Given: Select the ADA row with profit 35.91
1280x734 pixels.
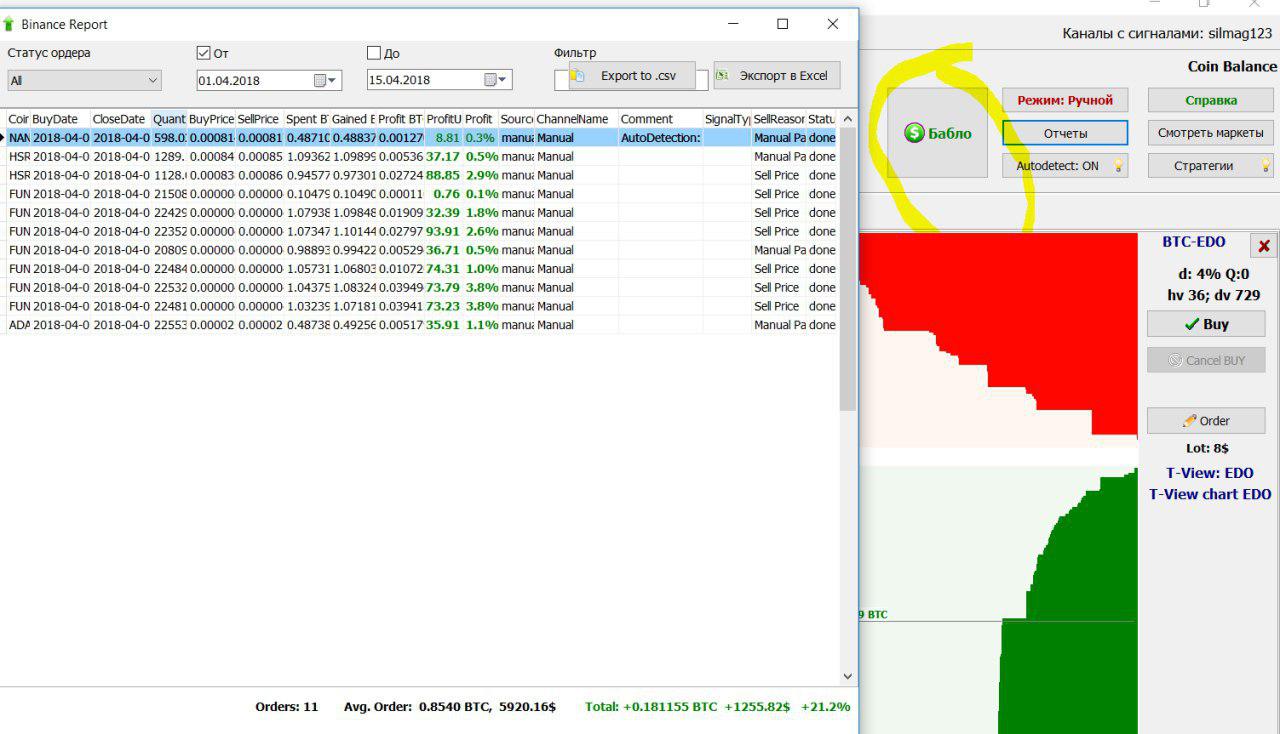Looking at the screenshot, I should [x=420, y=325].
